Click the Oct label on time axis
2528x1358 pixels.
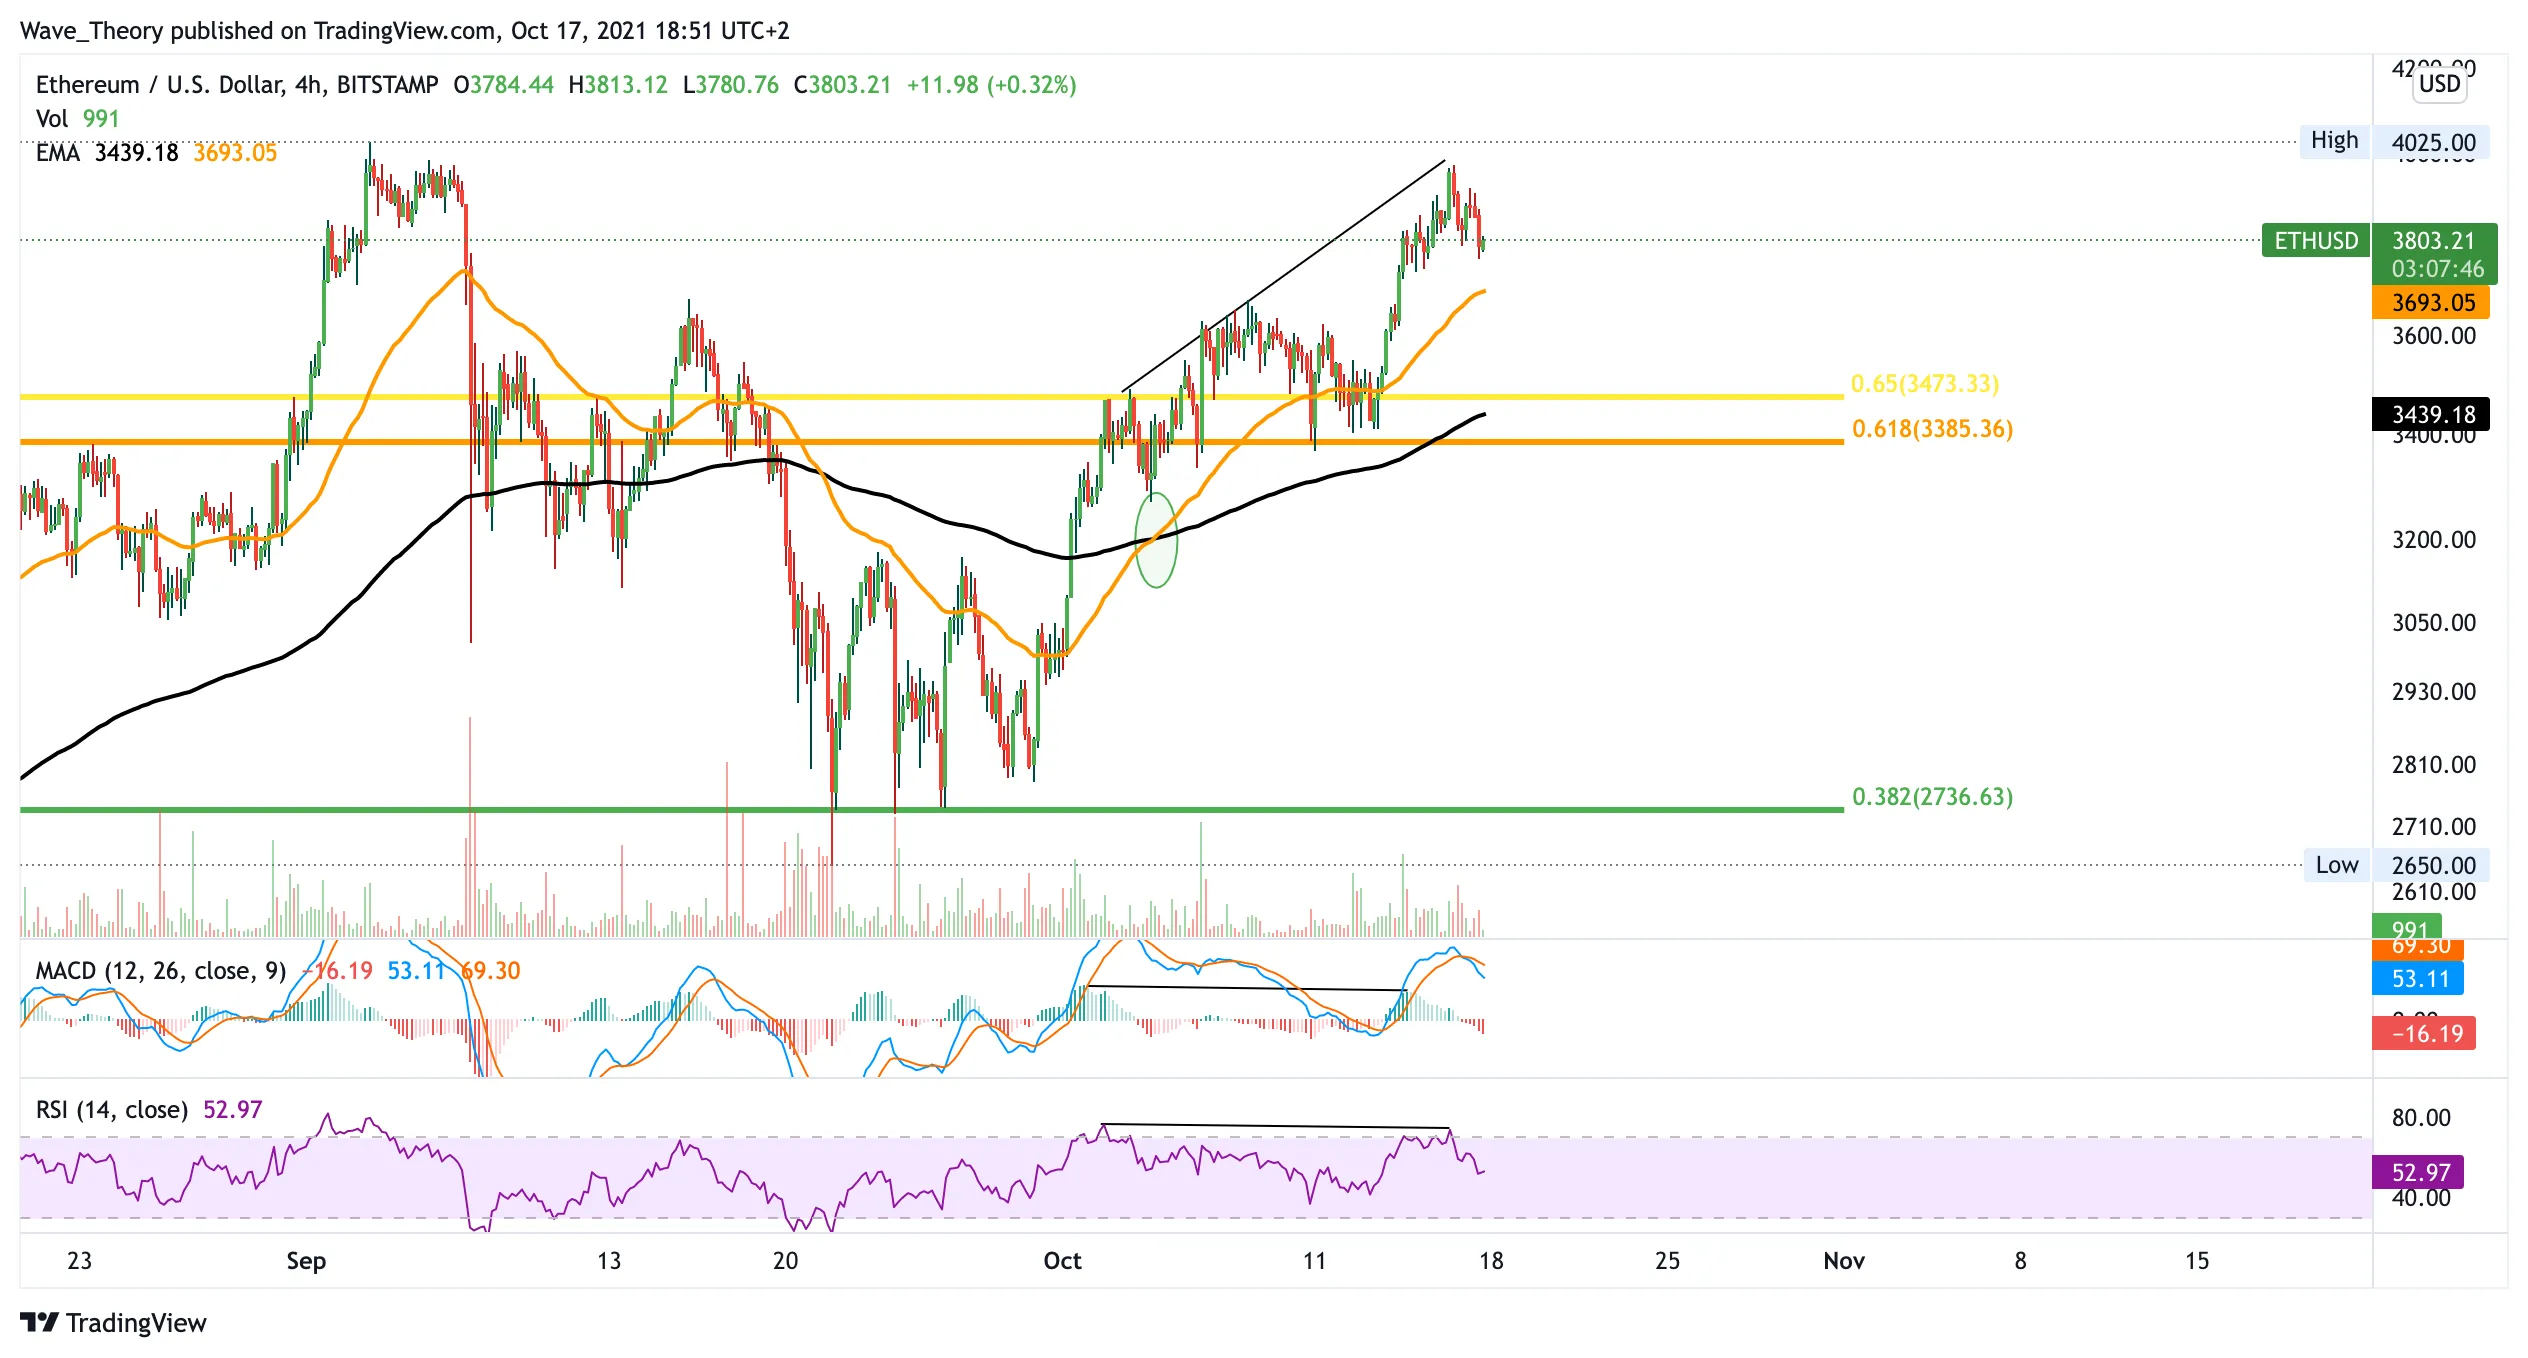[x=1062, y=1261]
